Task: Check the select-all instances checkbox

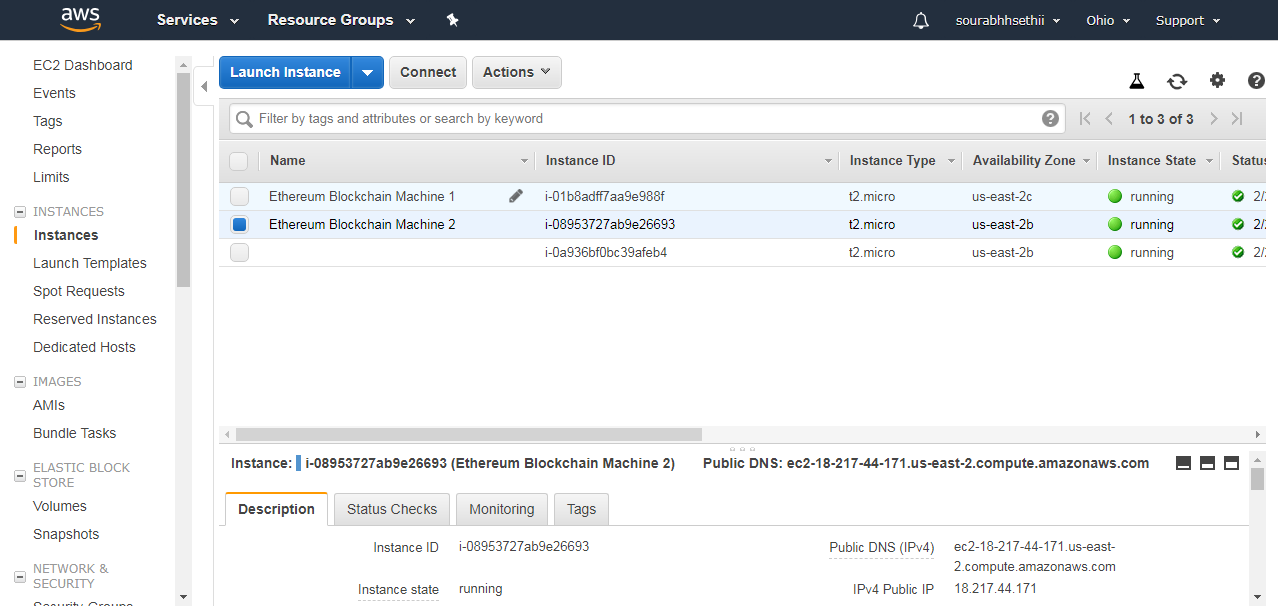Action: (x=239, y=161)
